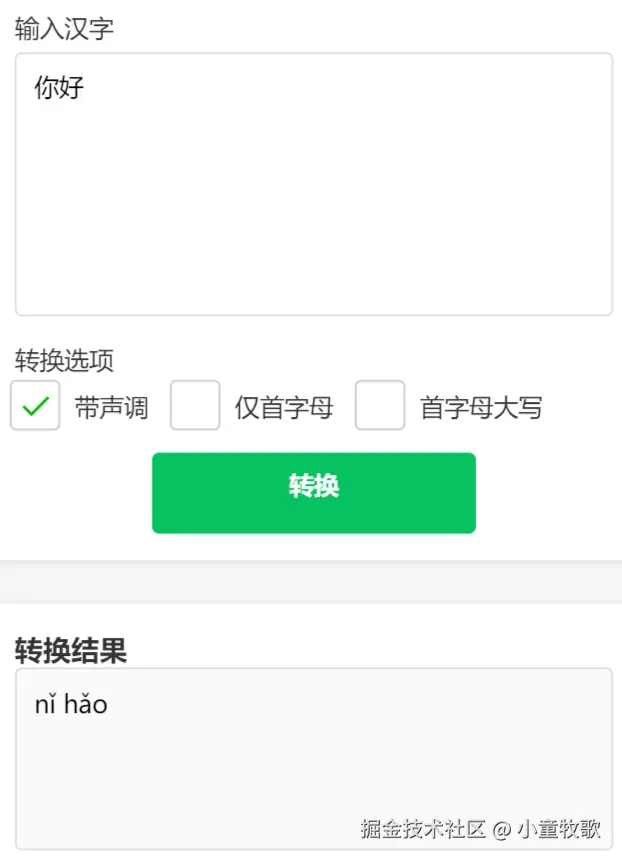
Task: Click the green checkmark in the first checkbox
Action: [35, 405]
